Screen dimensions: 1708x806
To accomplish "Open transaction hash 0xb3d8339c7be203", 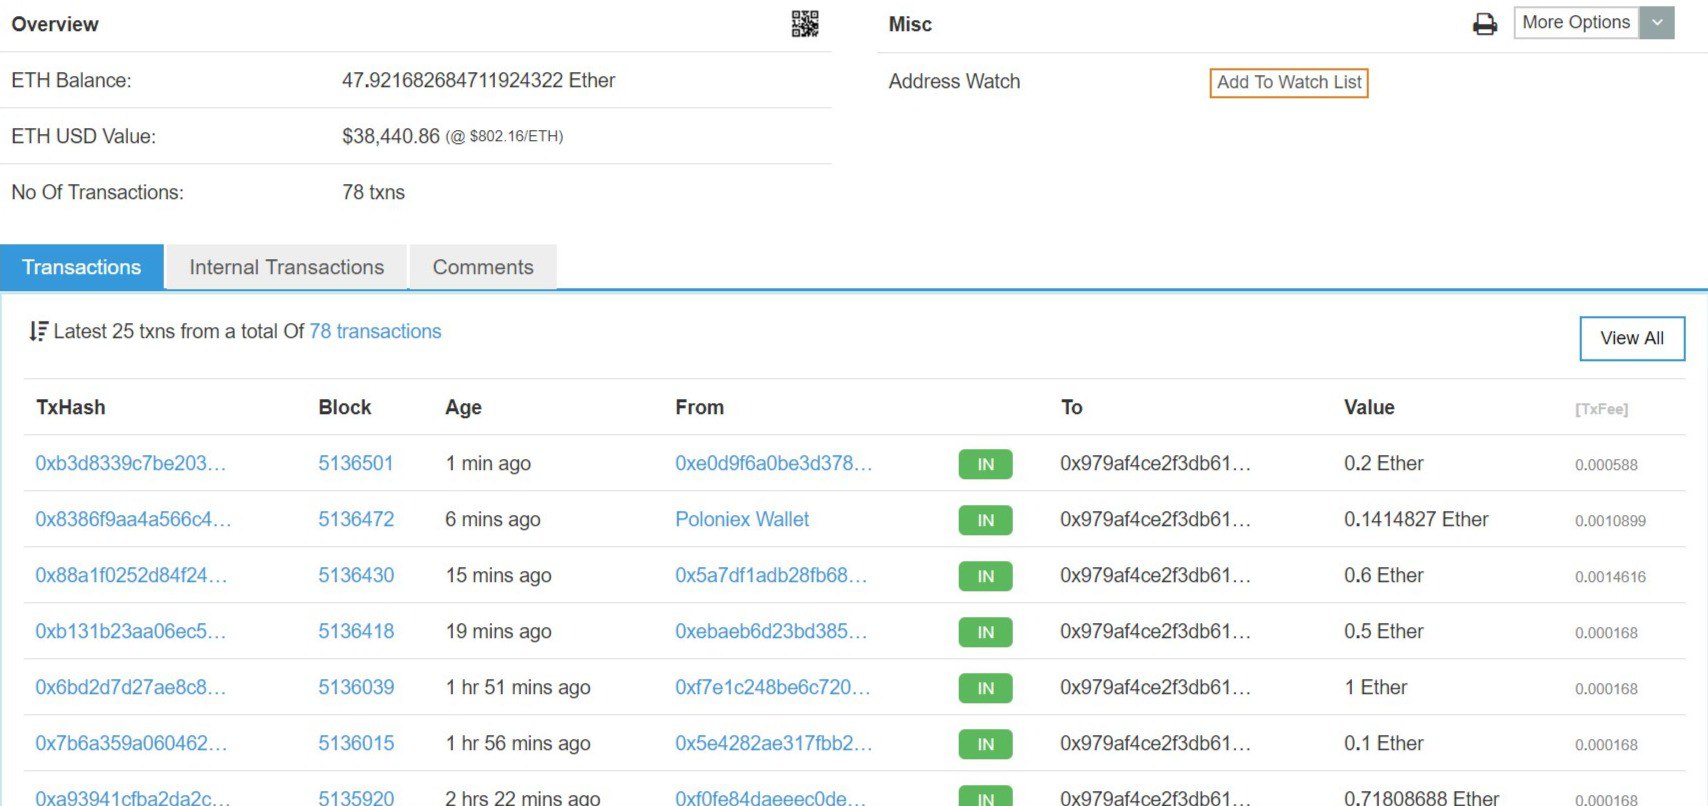I will coord(130,463).
